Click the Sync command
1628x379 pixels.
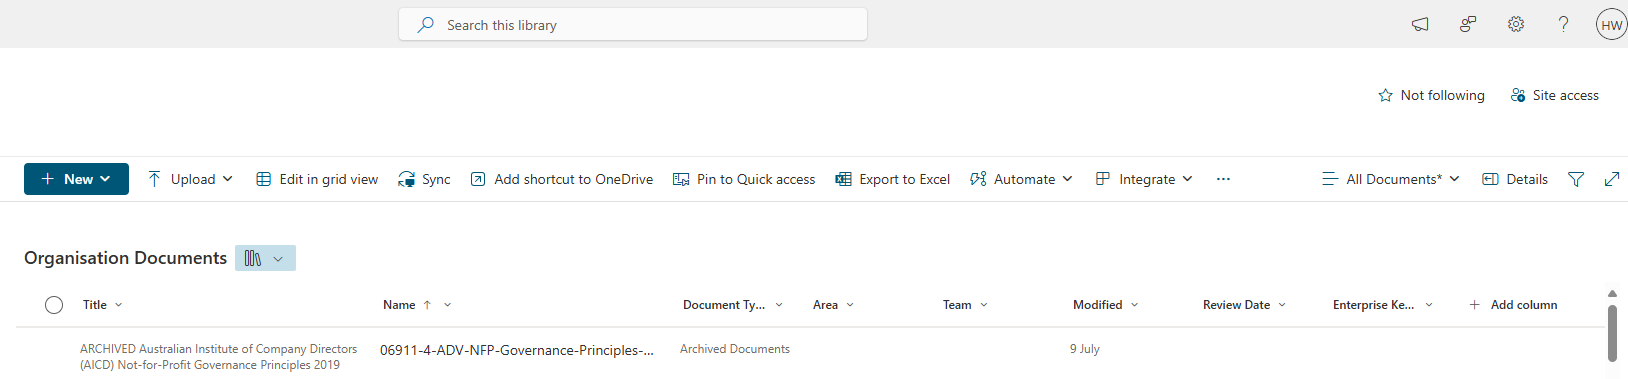[x=424, y=179]
